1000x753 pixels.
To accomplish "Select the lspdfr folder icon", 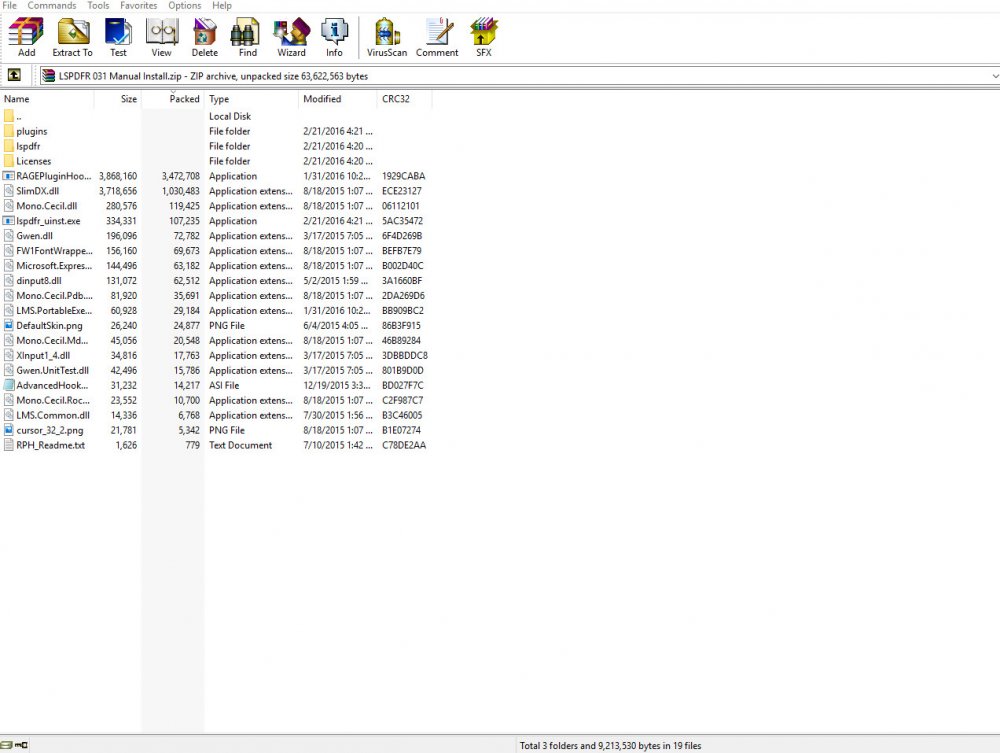I will tap(8, 146).
